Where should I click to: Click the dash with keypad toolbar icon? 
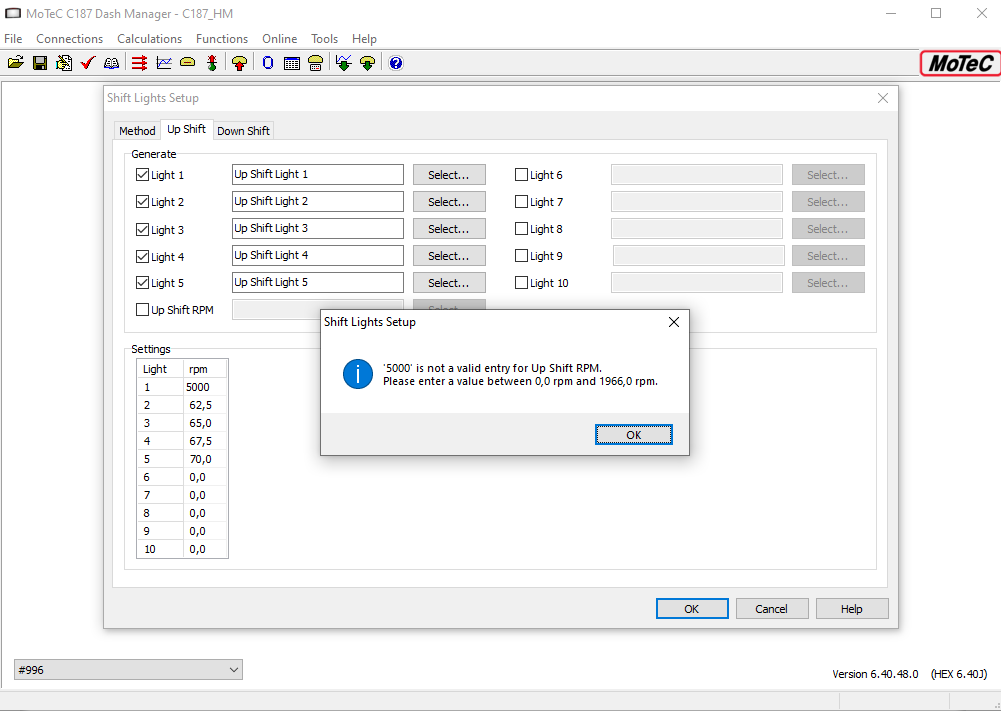point(315,63)
